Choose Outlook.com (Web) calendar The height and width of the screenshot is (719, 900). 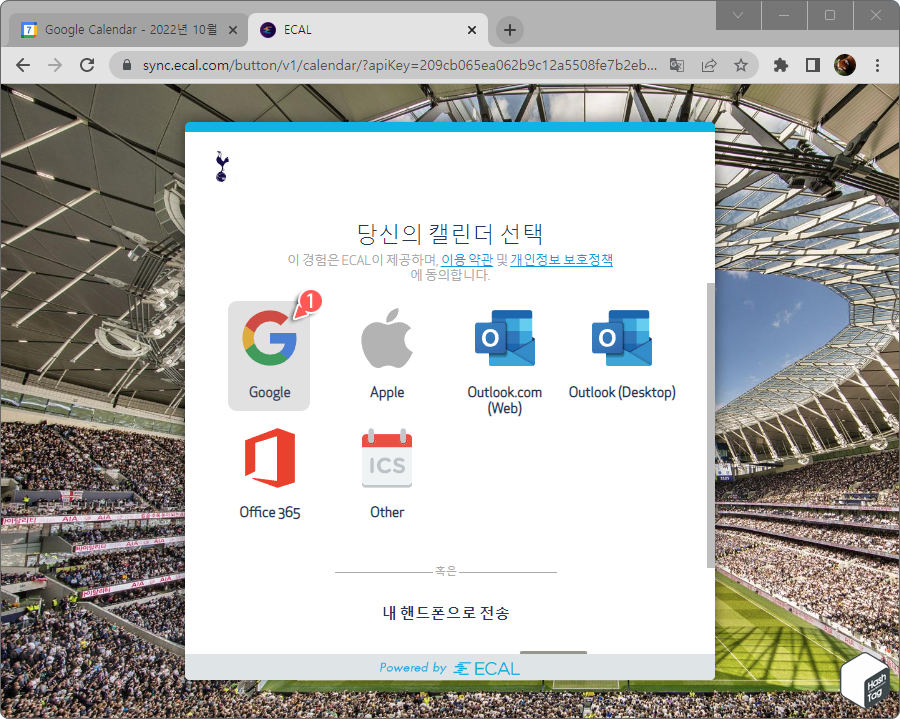point(504,337)
